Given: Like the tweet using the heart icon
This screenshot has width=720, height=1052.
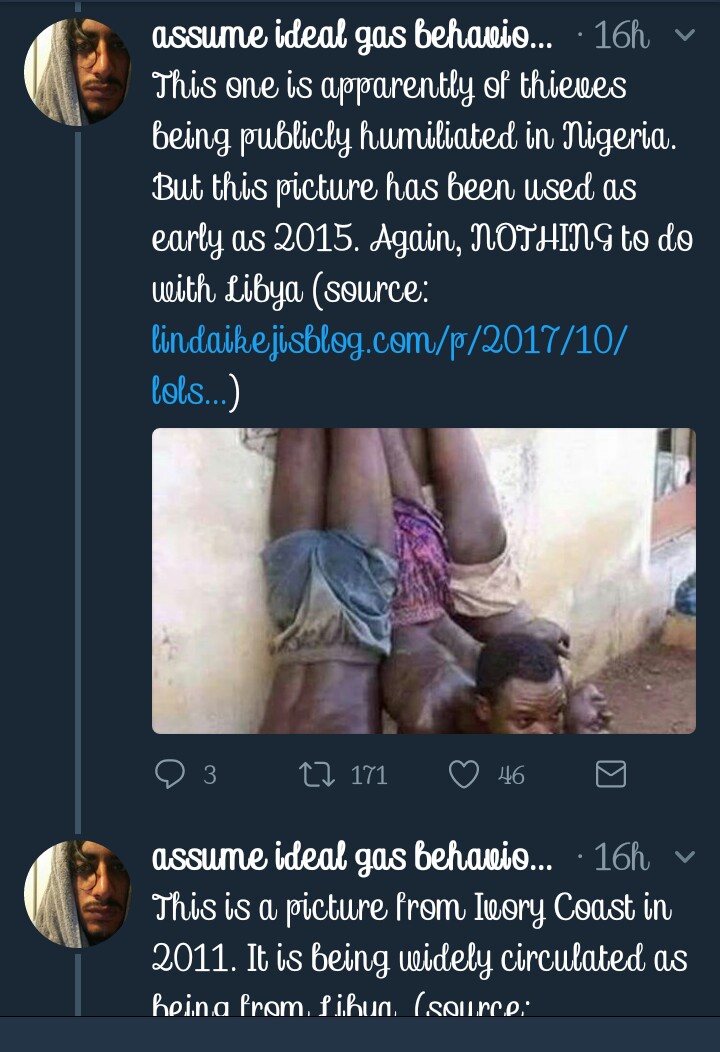Looking at the screenshot, I should pyautogui.click(x=463, y=774).
